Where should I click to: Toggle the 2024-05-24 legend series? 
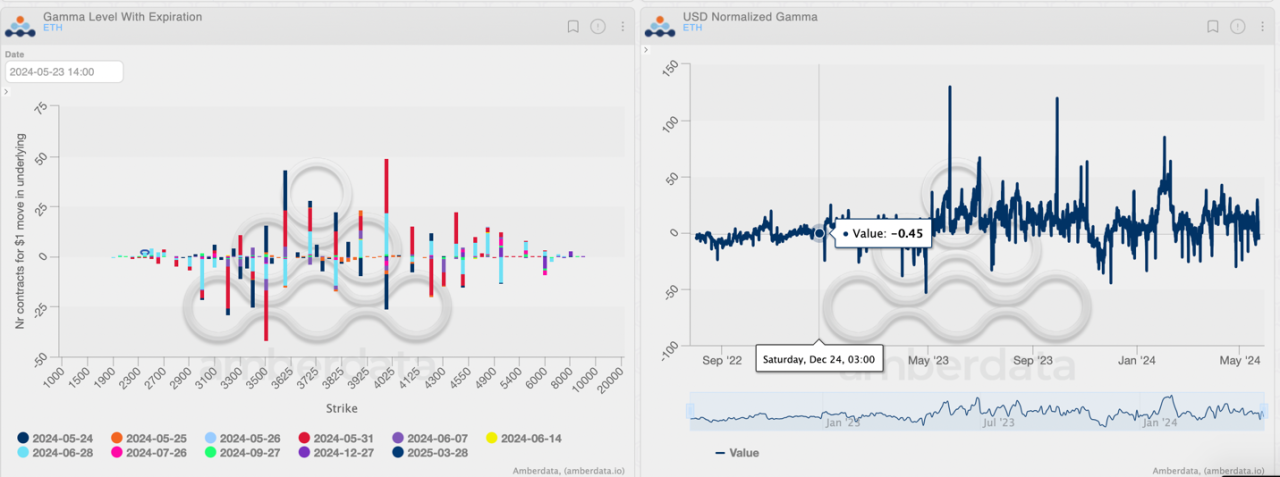(55, 437)
